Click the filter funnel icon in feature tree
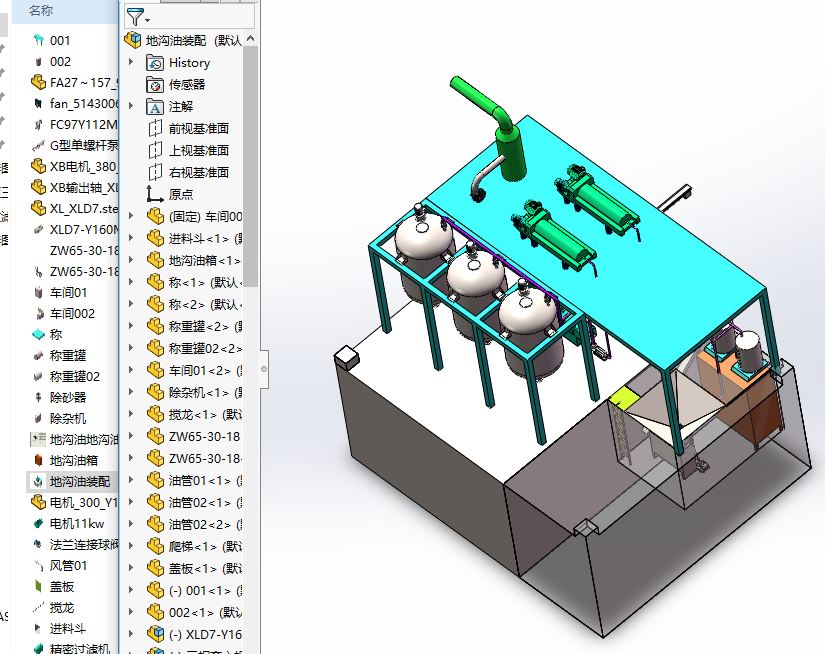 135,17
